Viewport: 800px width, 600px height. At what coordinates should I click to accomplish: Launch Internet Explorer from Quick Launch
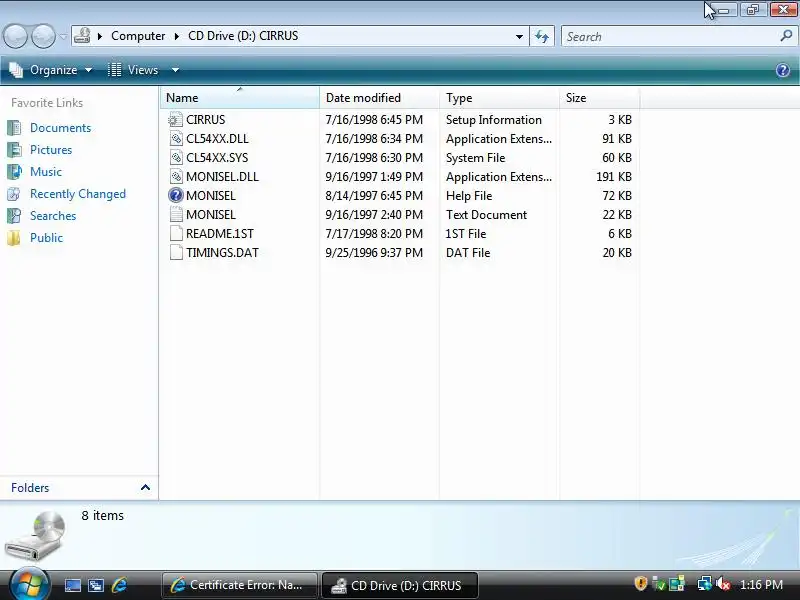[x=119, y=585]
